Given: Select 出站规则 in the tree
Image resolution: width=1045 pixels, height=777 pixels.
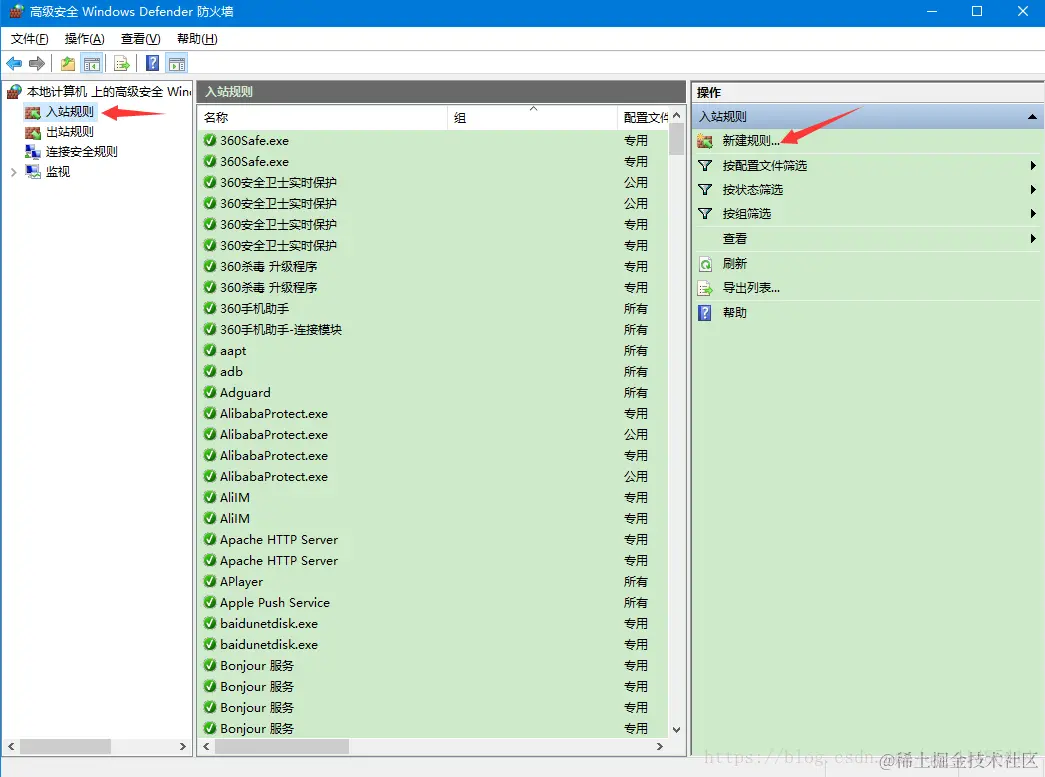Looking at the screenshot, I should pos(70,132).
